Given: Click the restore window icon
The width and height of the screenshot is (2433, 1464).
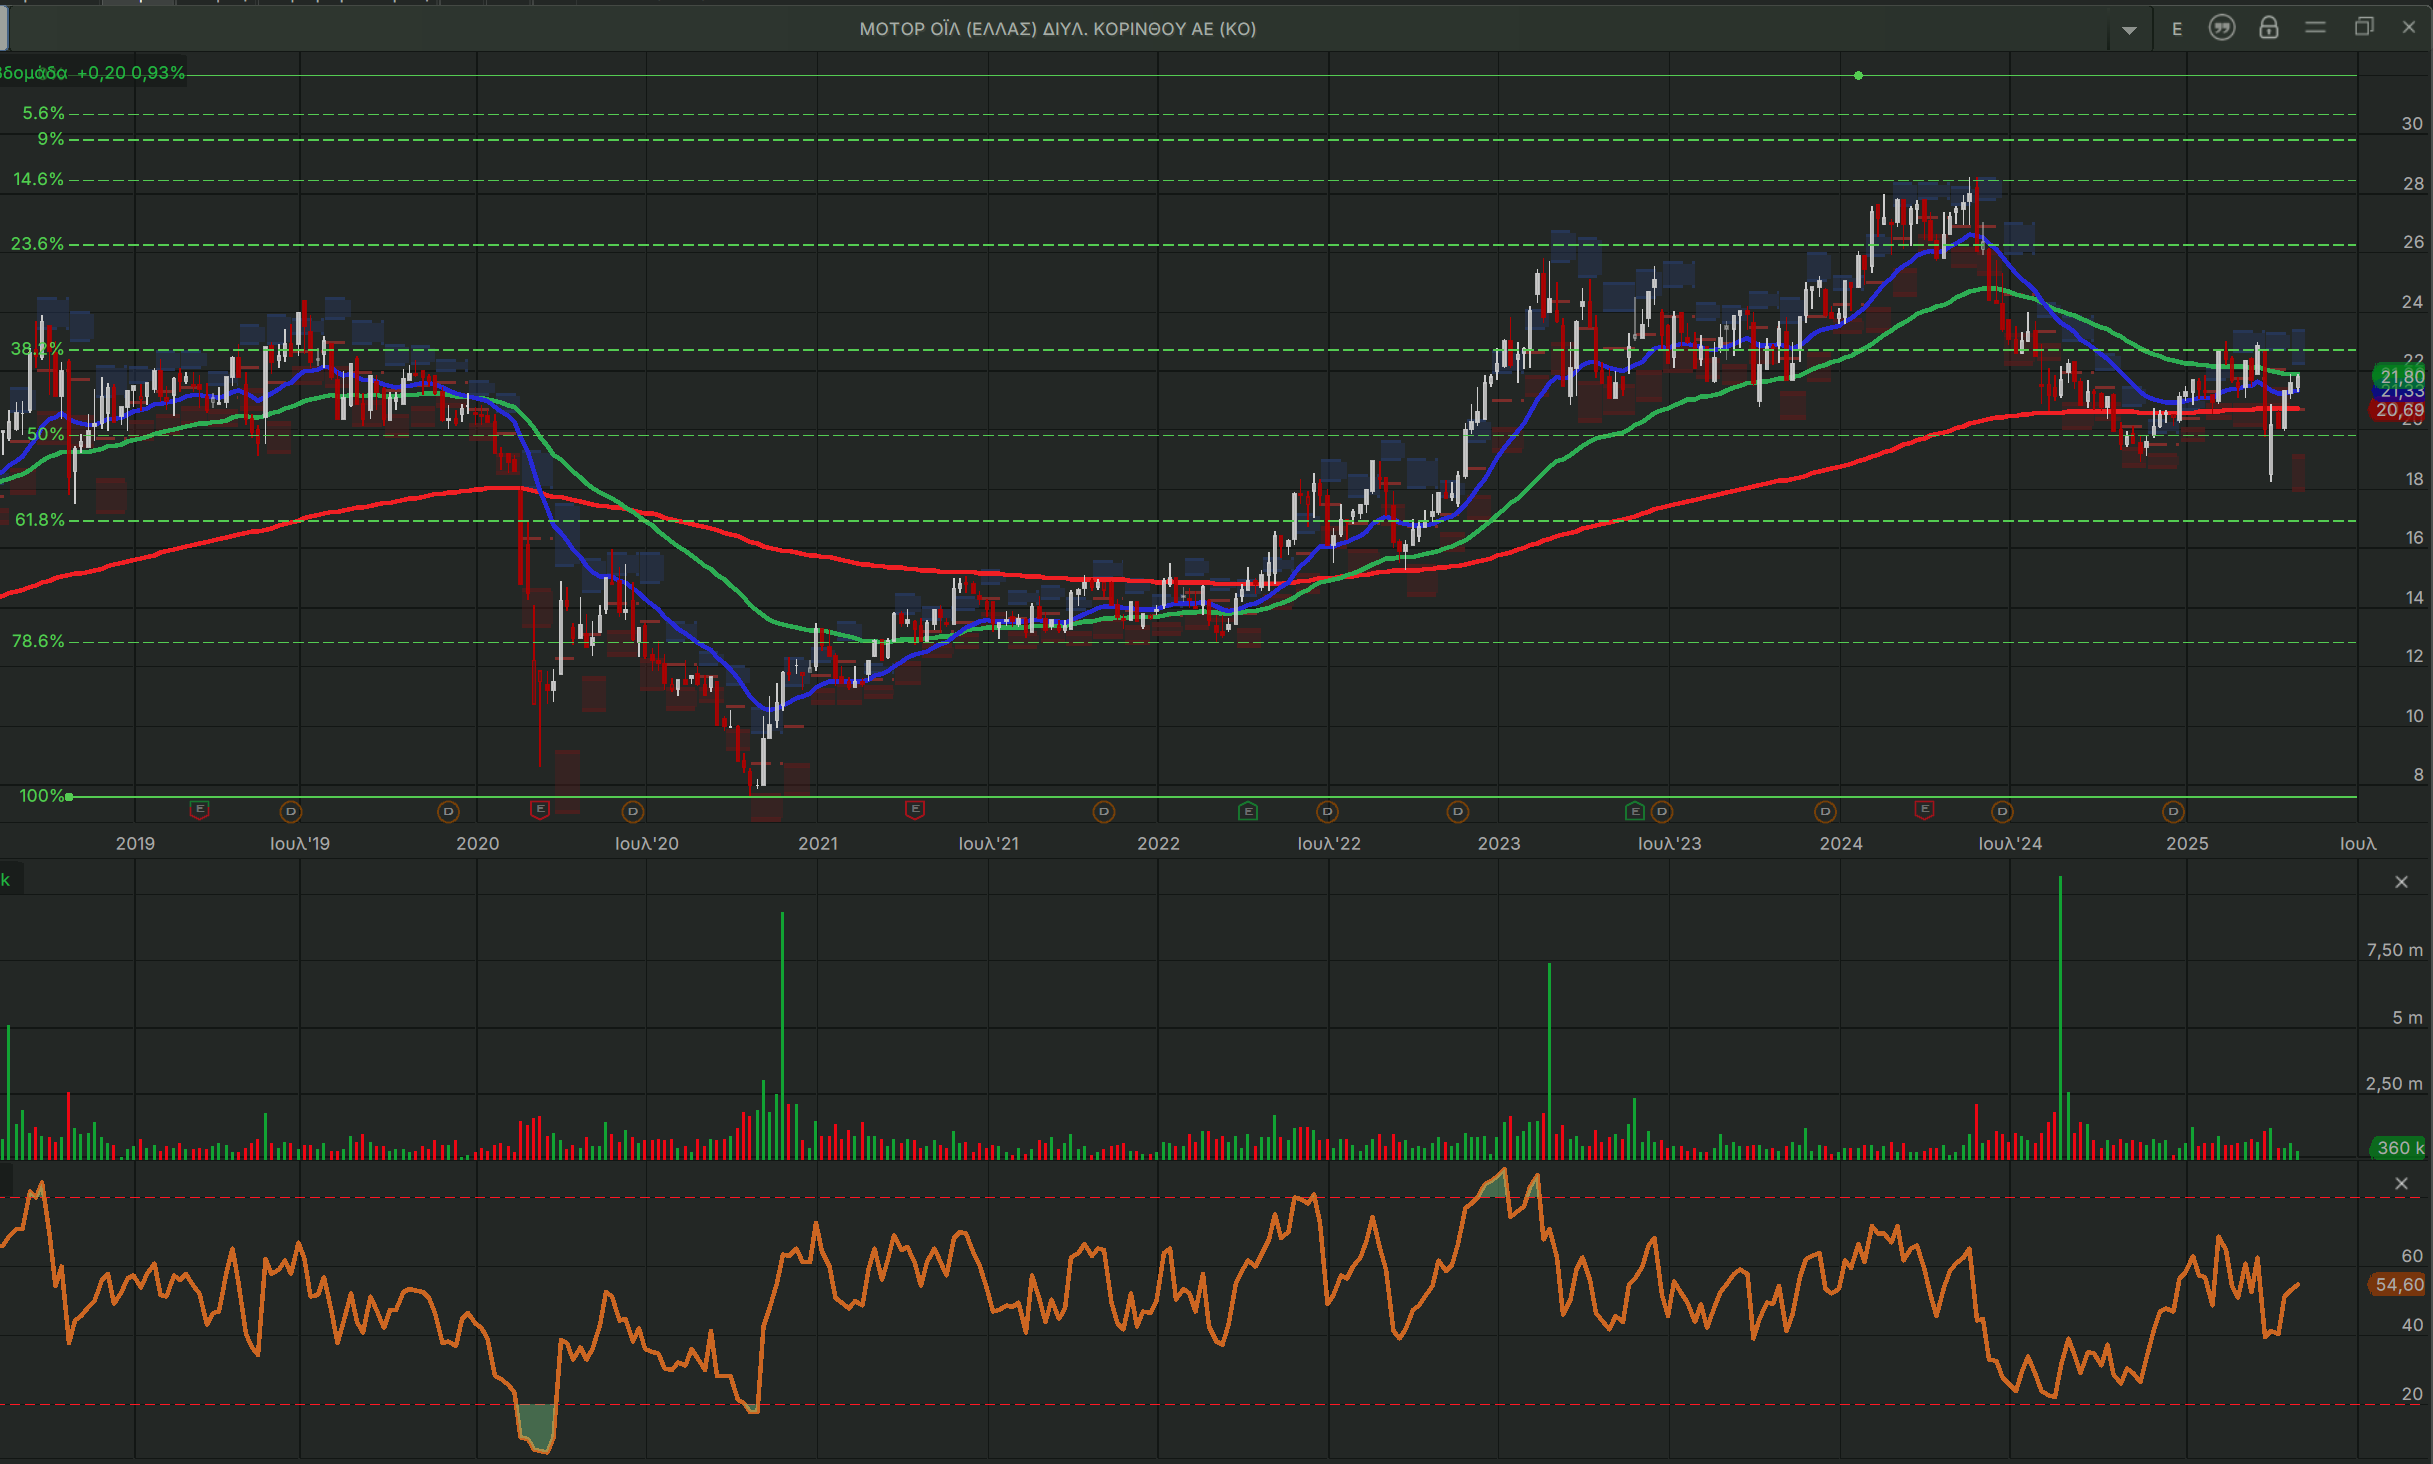Looking at the screenshot, I should pos(2364,27).
